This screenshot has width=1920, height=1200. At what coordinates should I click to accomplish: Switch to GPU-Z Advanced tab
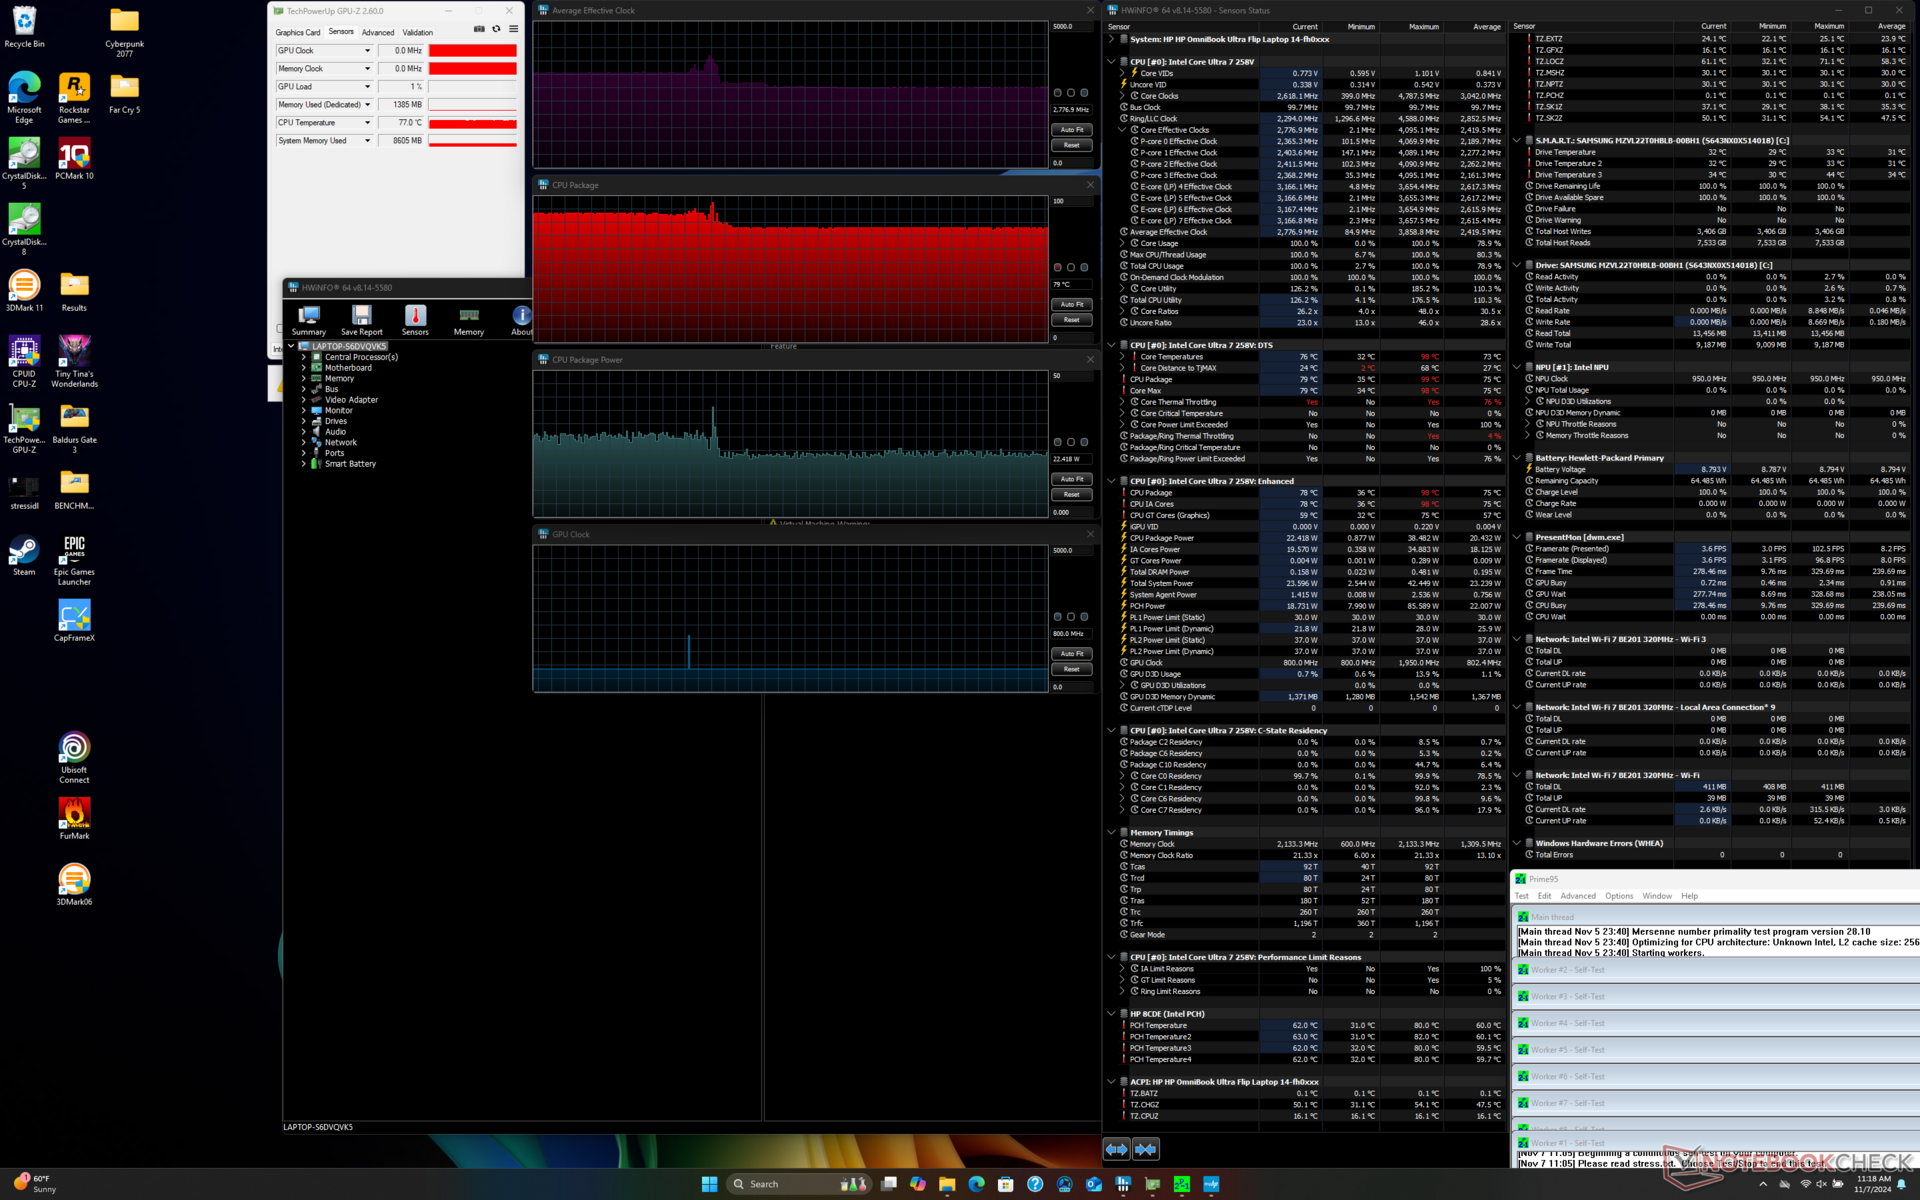(x=378, y=33)
